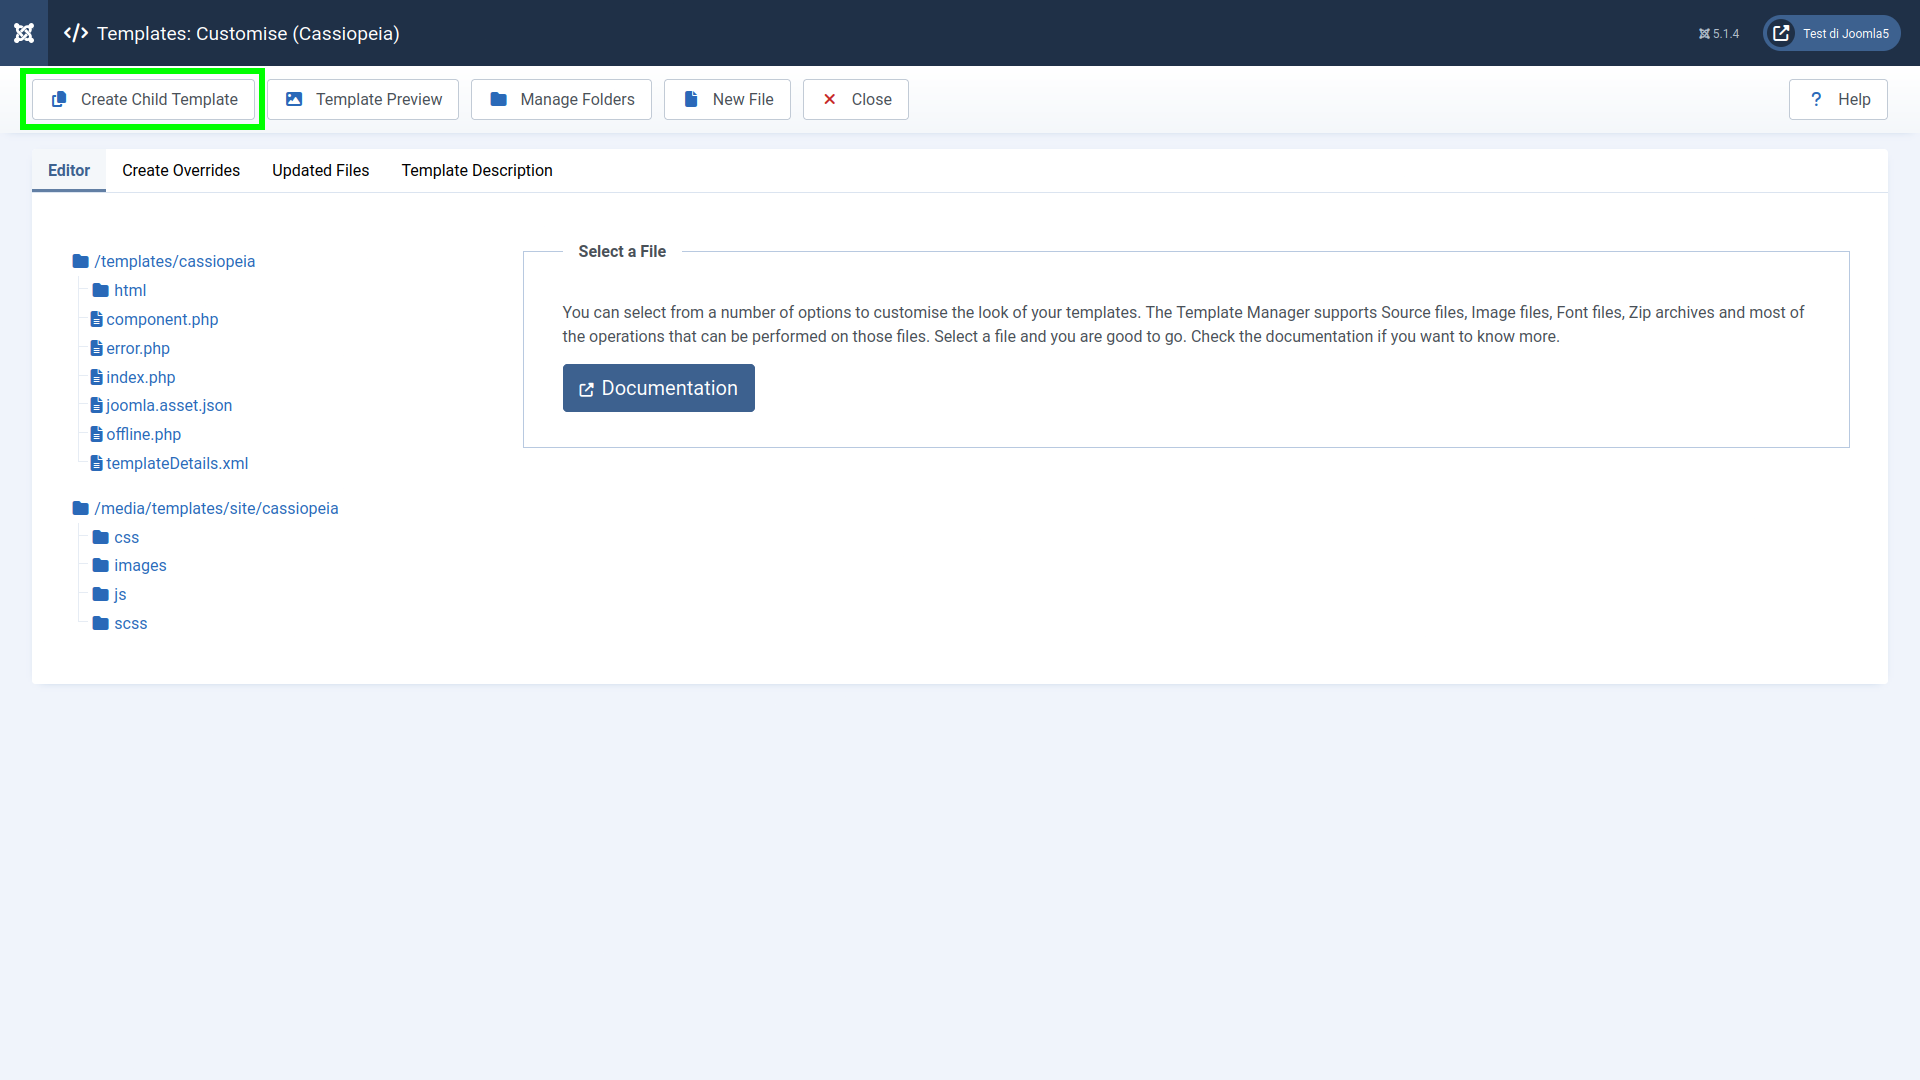Expand the html folder
This screenshot has width=1920, height=1080.
click(130, 290)
